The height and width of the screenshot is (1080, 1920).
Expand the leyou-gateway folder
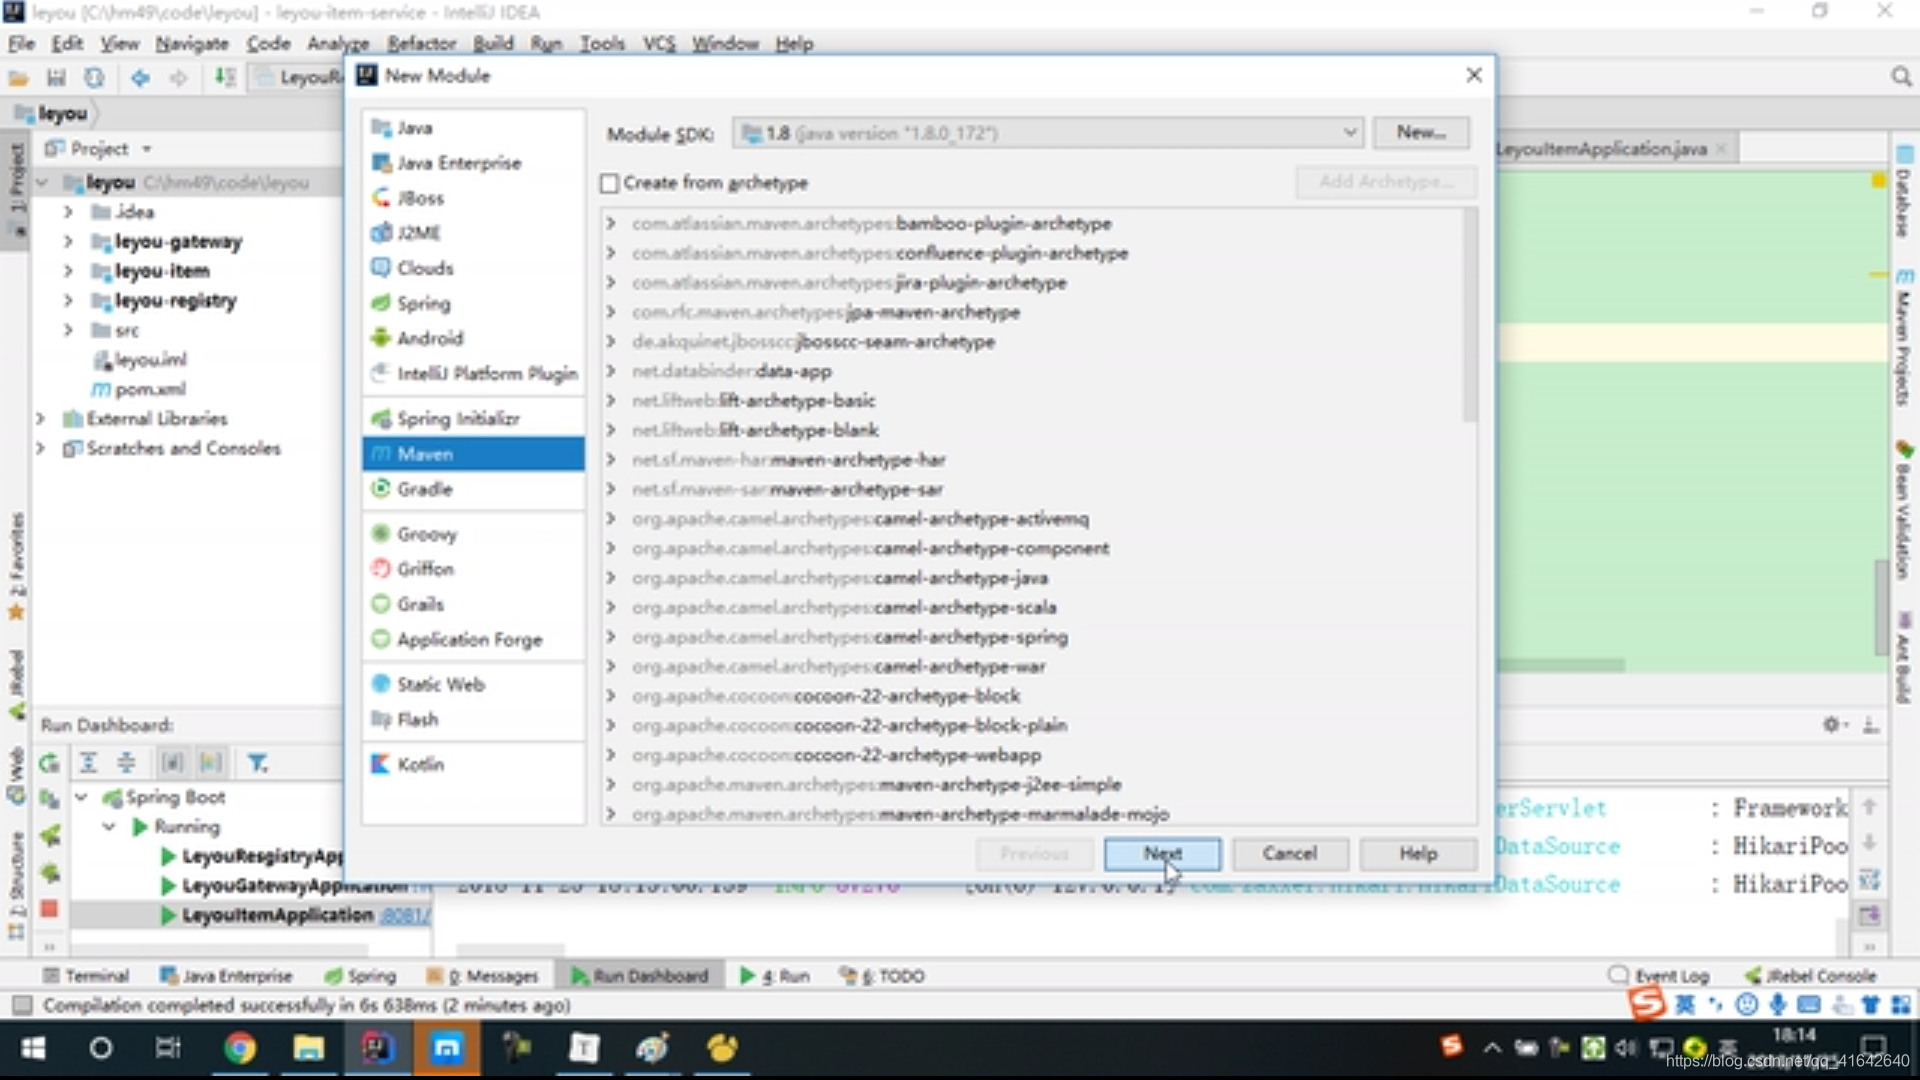(x=68, y=241)
